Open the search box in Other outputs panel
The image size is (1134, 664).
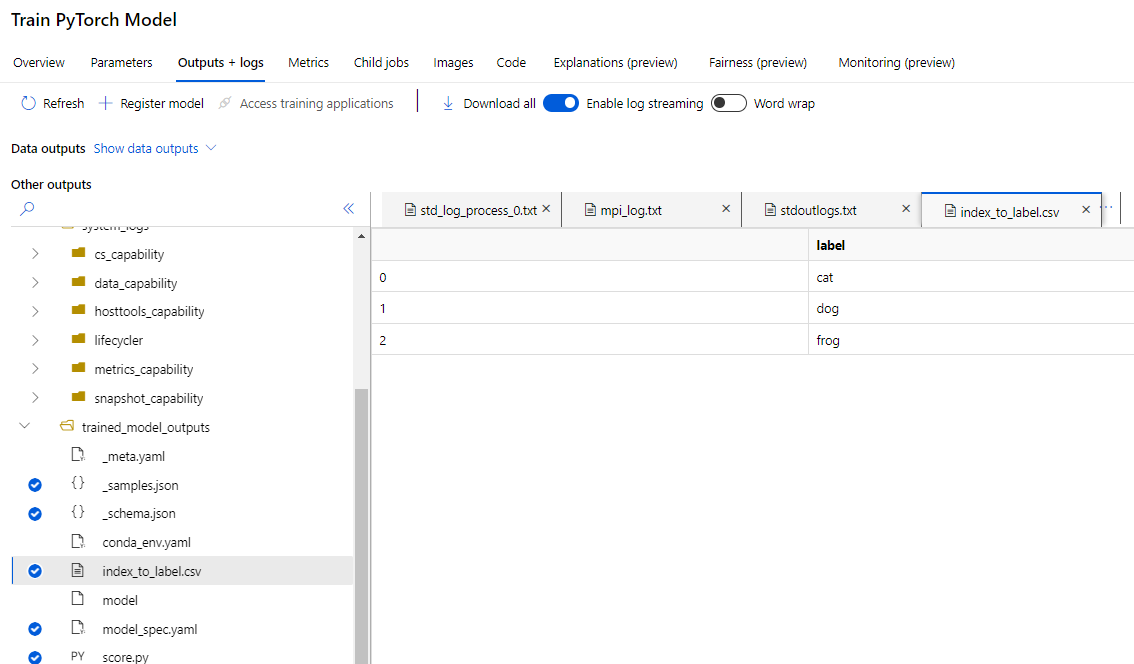pos(27,209)
